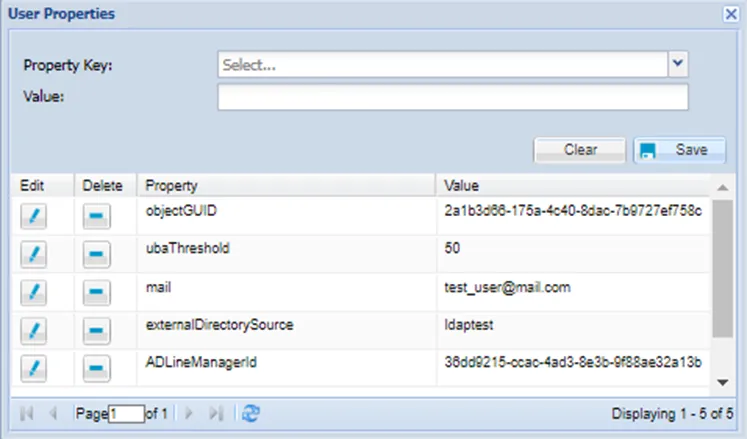This screenshot has height=439, width=747.
Task: Click the Value input field
Action: pos(453,97)
